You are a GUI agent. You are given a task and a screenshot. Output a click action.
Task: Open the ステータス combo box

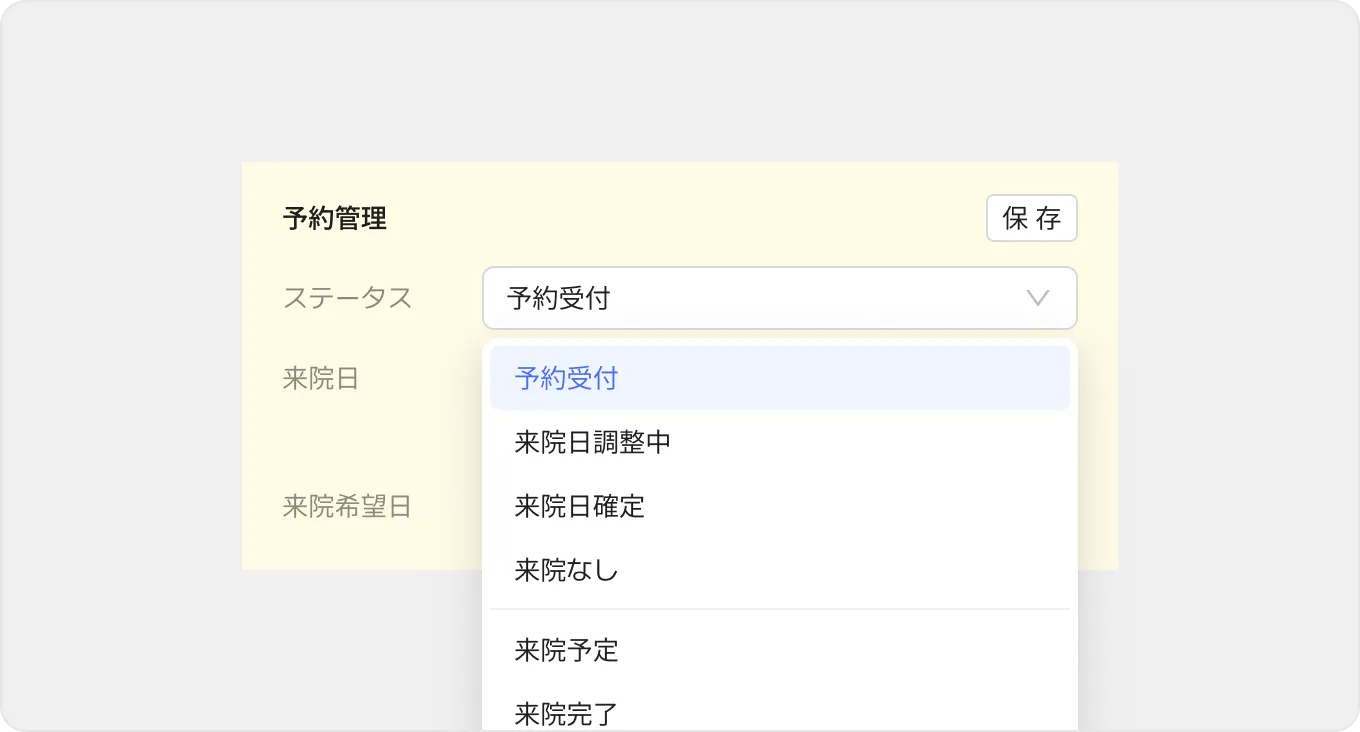pyautogui.click(x=778, y=298)
